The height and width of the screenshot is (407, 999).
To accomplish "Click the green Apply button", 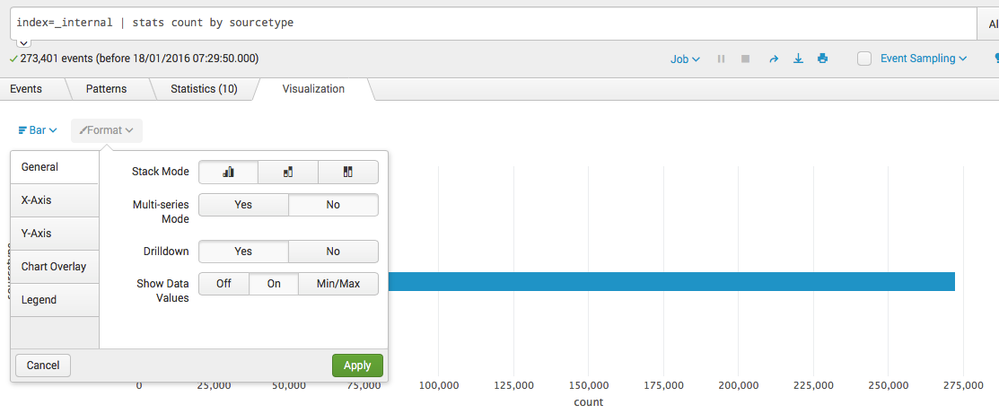I will [x=357, y=366].
